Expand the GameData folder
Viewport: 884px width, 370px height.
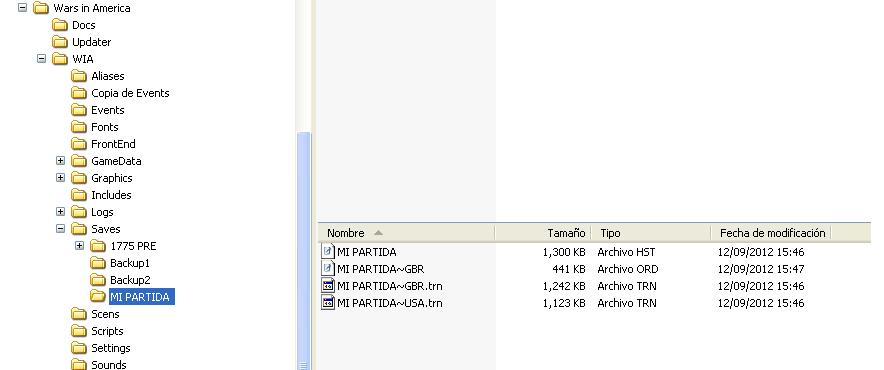click(60, 161)
